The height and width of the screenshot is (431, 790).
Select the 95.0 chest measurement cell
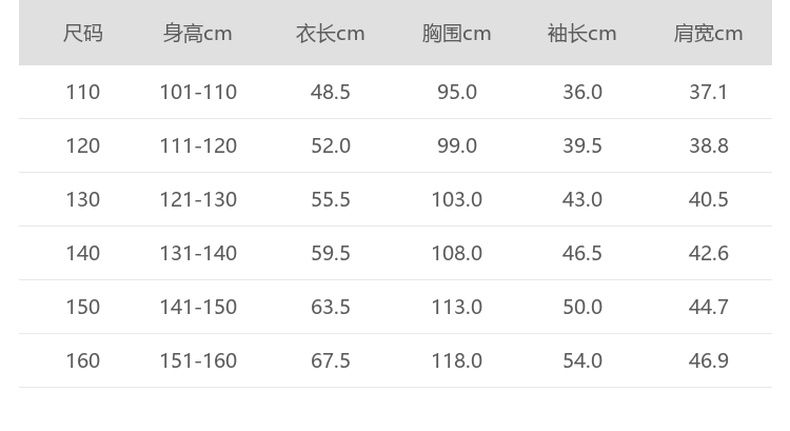click(x=456, y=92)
